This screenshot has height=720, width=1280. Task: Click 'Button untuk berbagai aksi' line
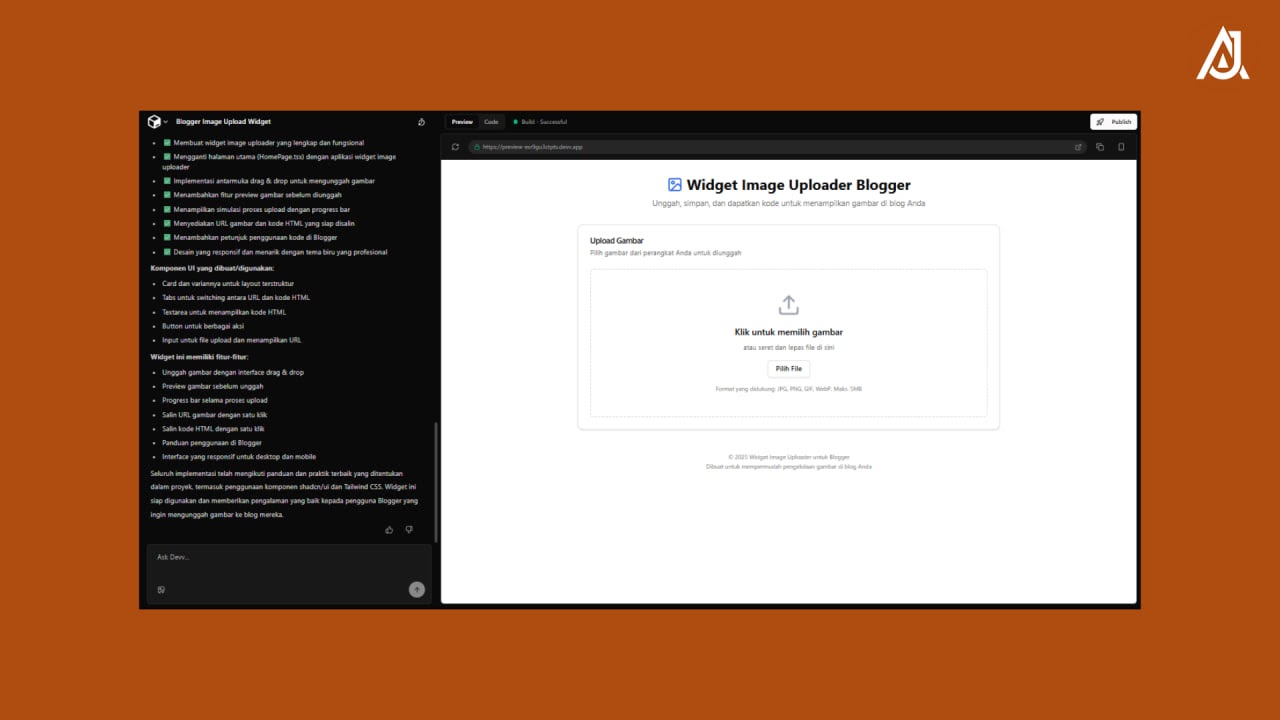pyautogui.click(x=203, y=326)
